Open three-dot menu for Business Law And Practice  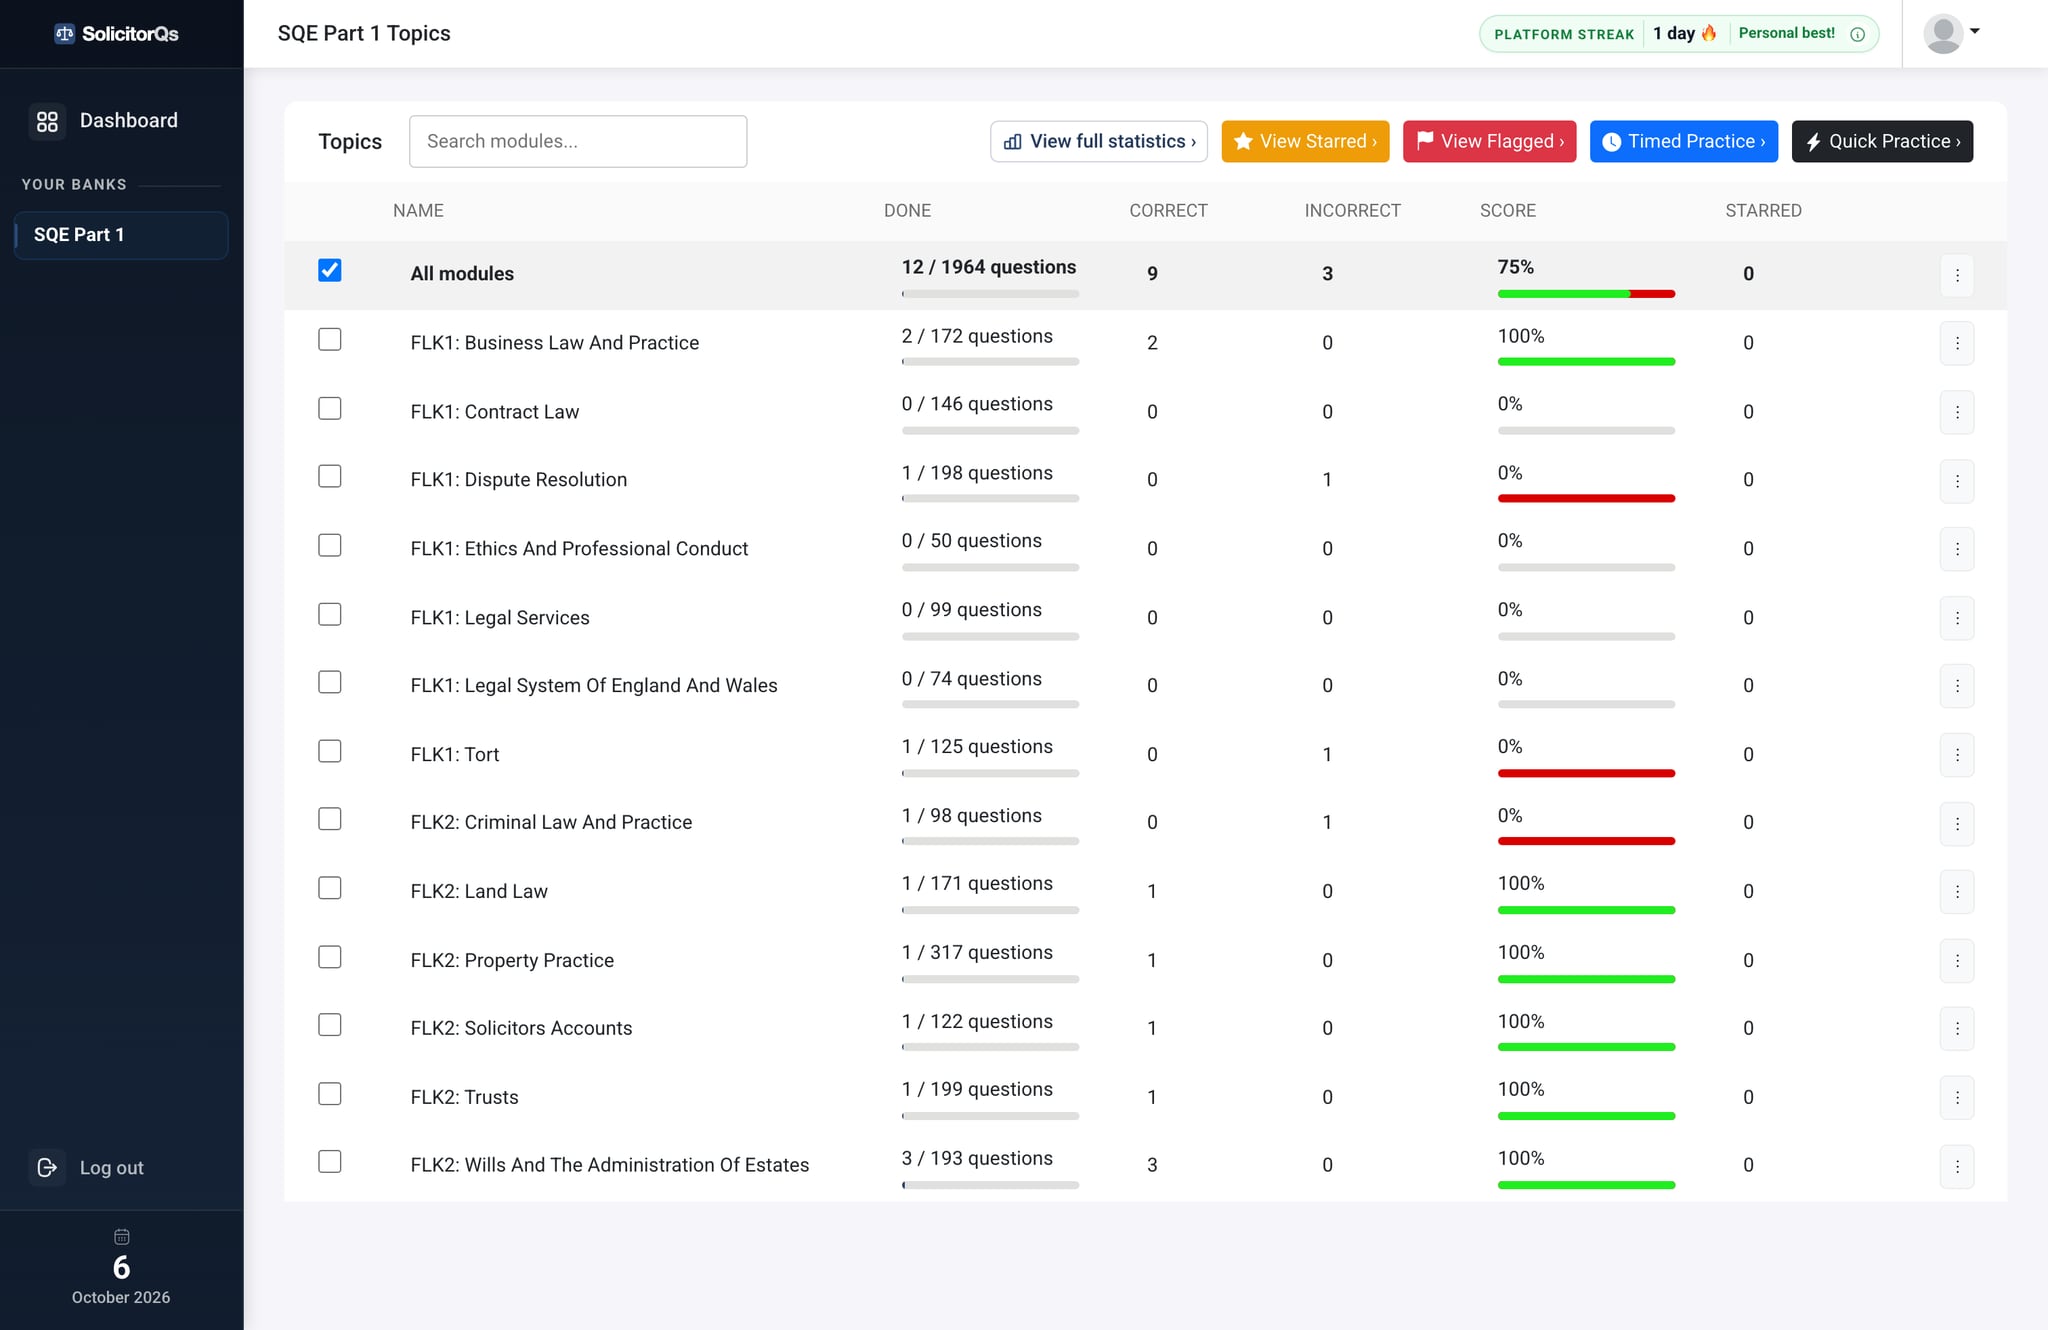click(x=1957, y=343)
